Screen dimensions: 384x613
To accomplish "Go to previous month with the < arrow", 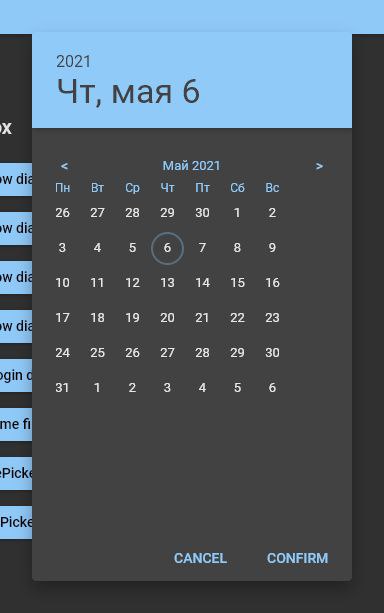I will click(65, 166).
